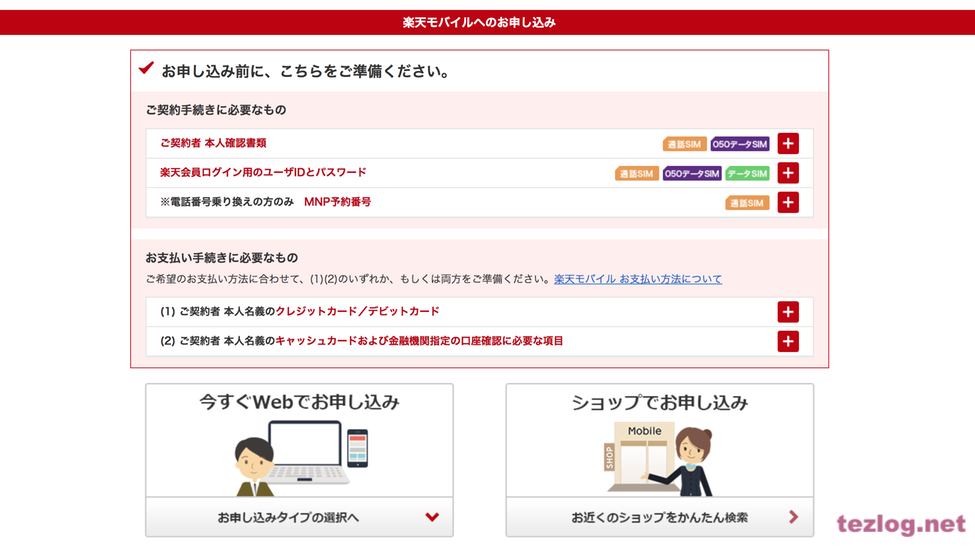Screen dimensions: 975x547
Task: Click the お近くのショップをかんたん検索 button
Action: coord(659,517)
